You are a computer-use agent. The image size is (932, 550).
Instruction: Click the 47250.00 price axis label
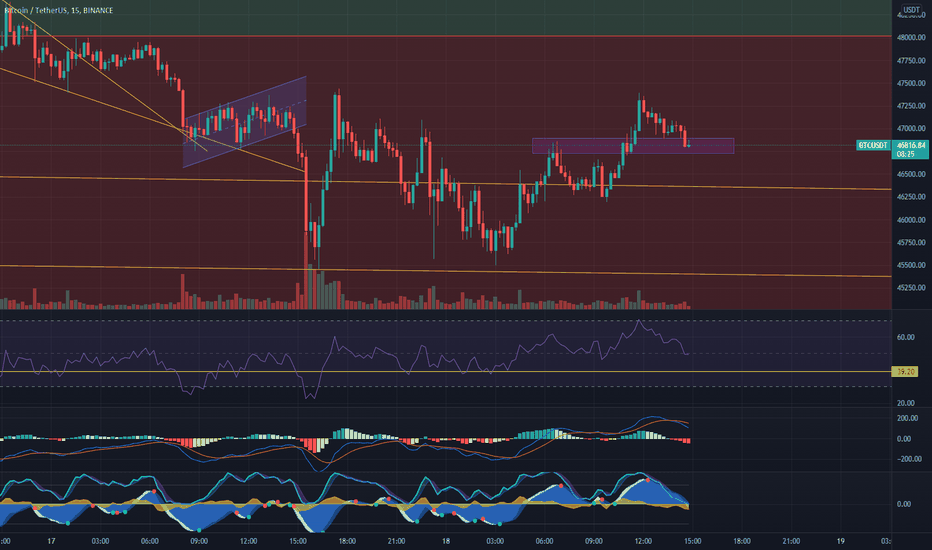coord(911,106)
